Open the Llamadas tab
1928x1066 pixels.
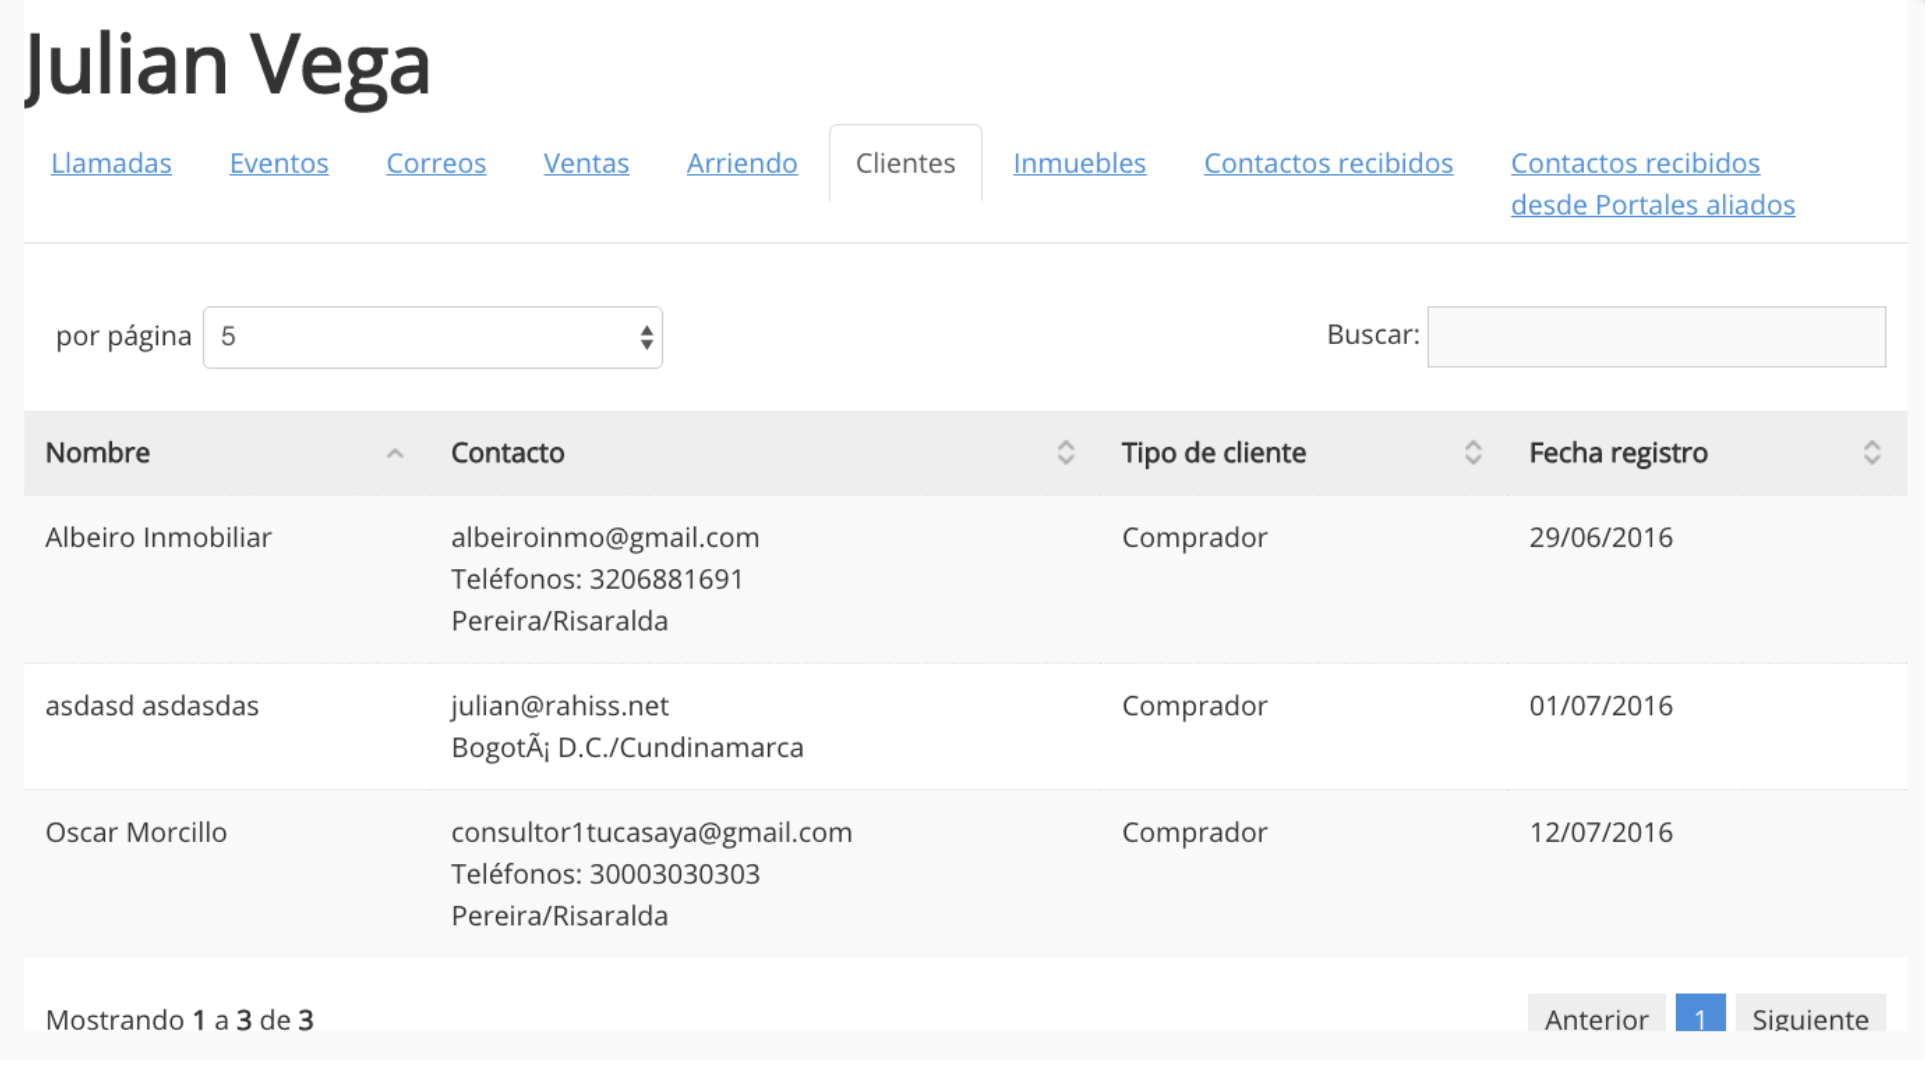111,163
